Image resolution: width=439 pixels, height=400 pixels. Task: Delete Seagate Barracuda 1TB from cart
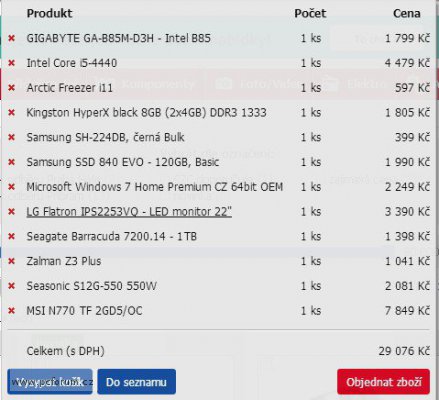point(12,237)
